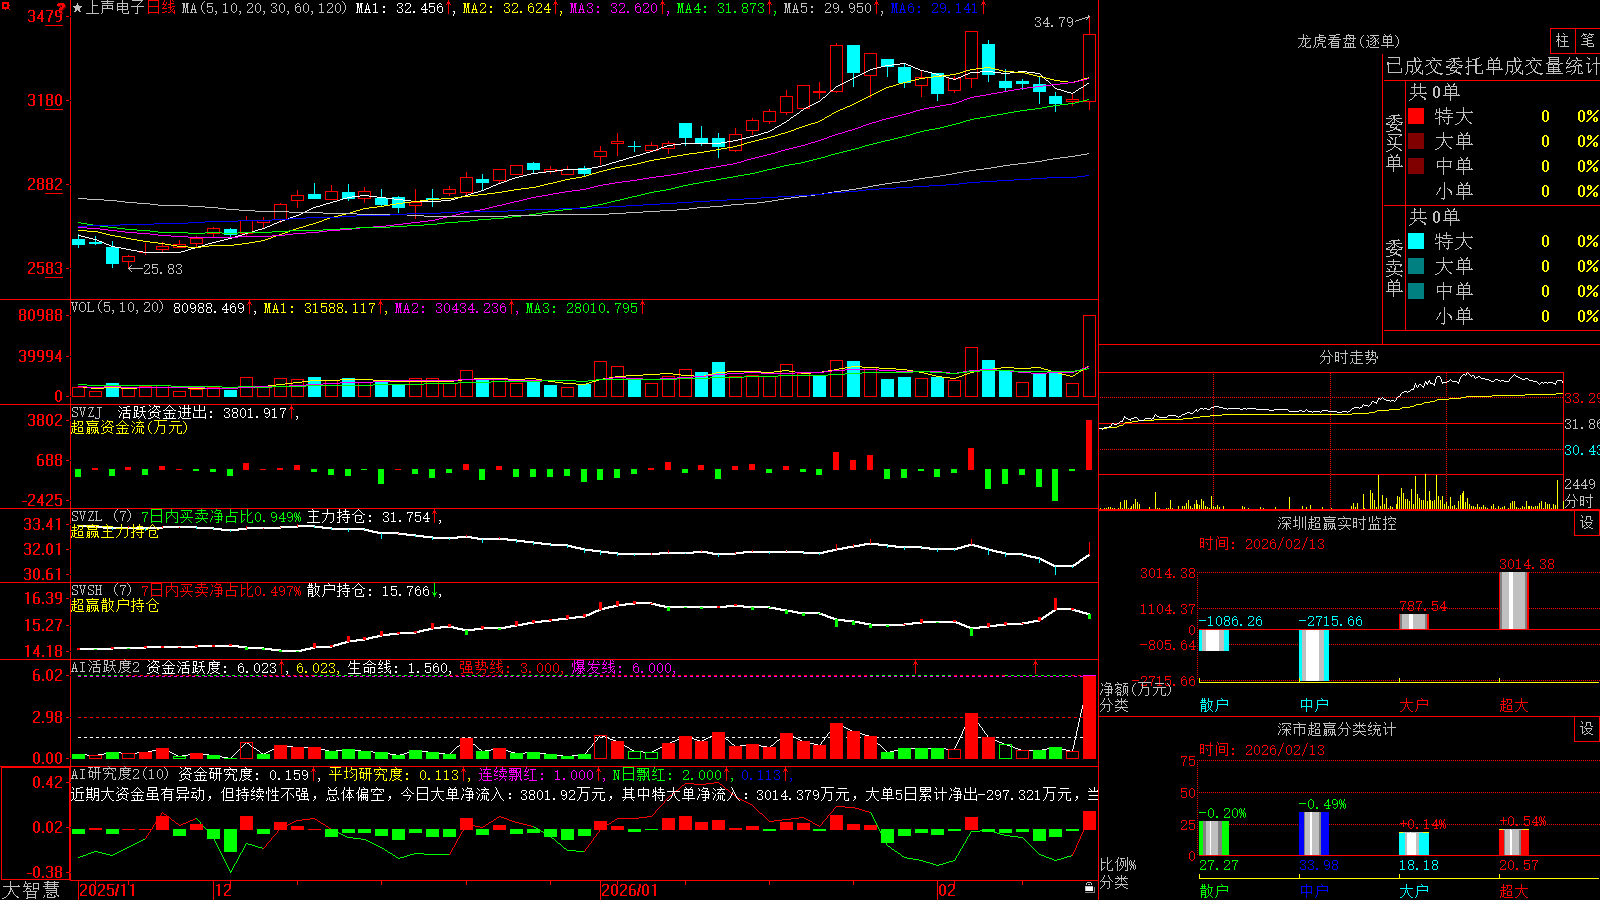The image size is (1600, 900).
Task: Click AI活跃度2 indicator title
Action: click(106, 667)
